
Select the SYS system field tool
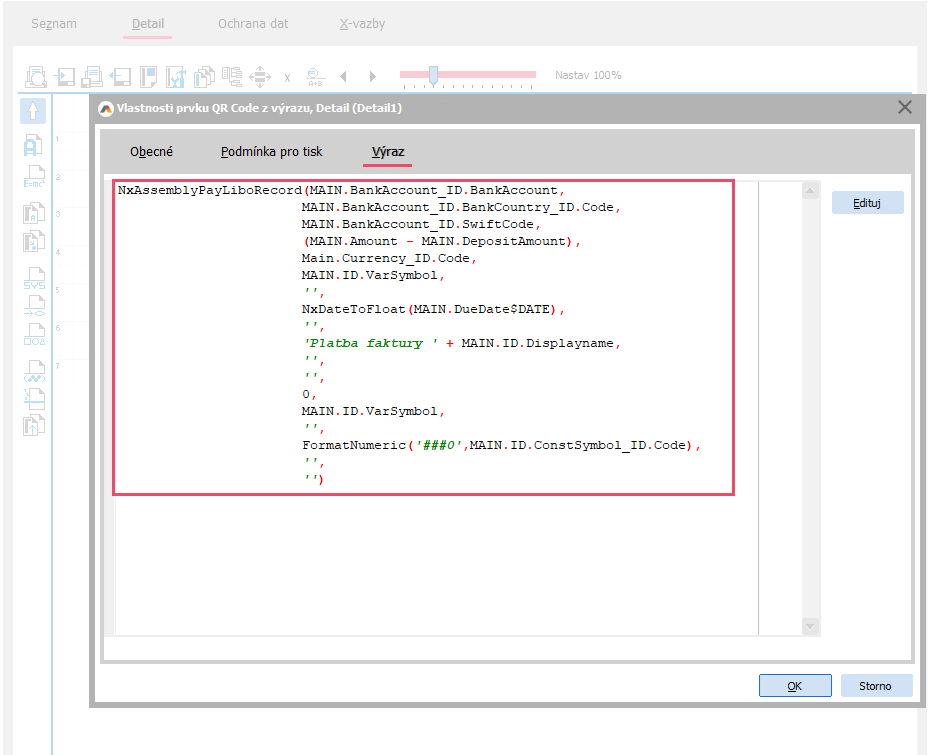click(34, 278)
